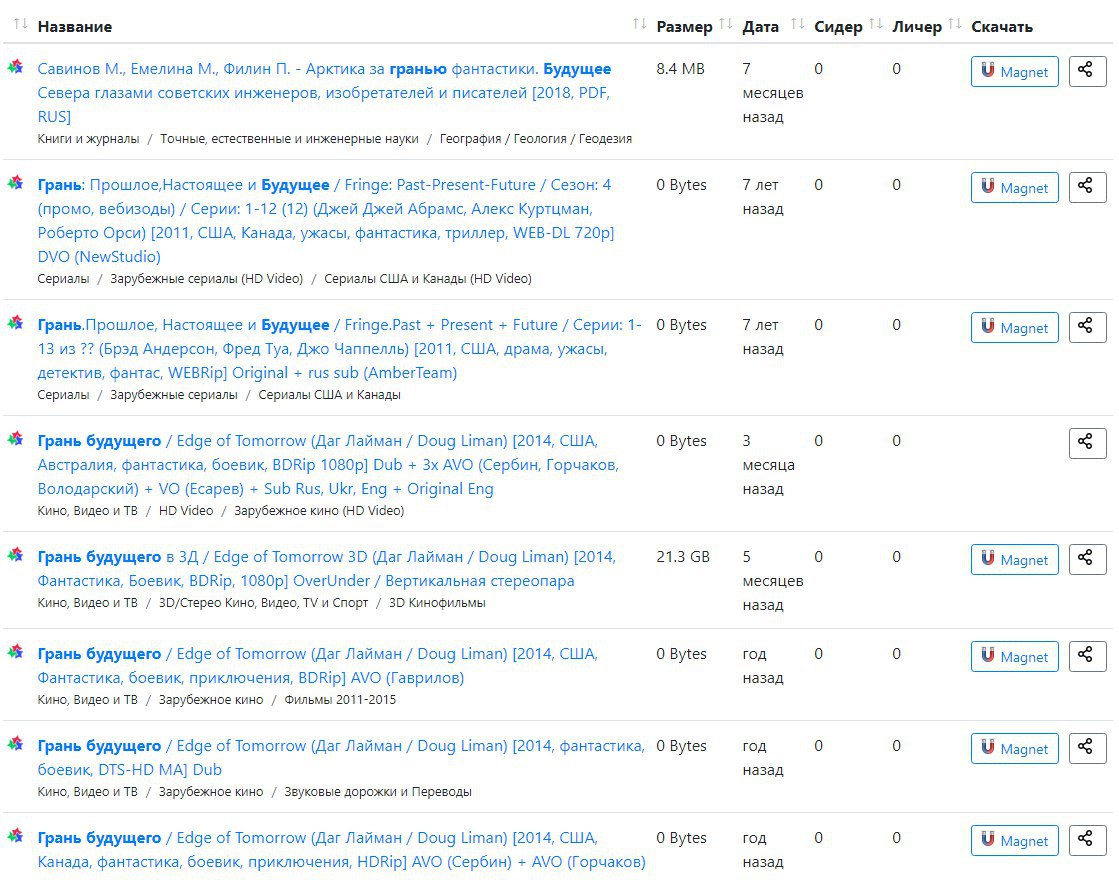Viewport: 1119px width, 880px height.
Task: Share Edge of Tomorrow AVO Гаврилов torrent
Action: pyautogui.click(x=1087, y=657)
